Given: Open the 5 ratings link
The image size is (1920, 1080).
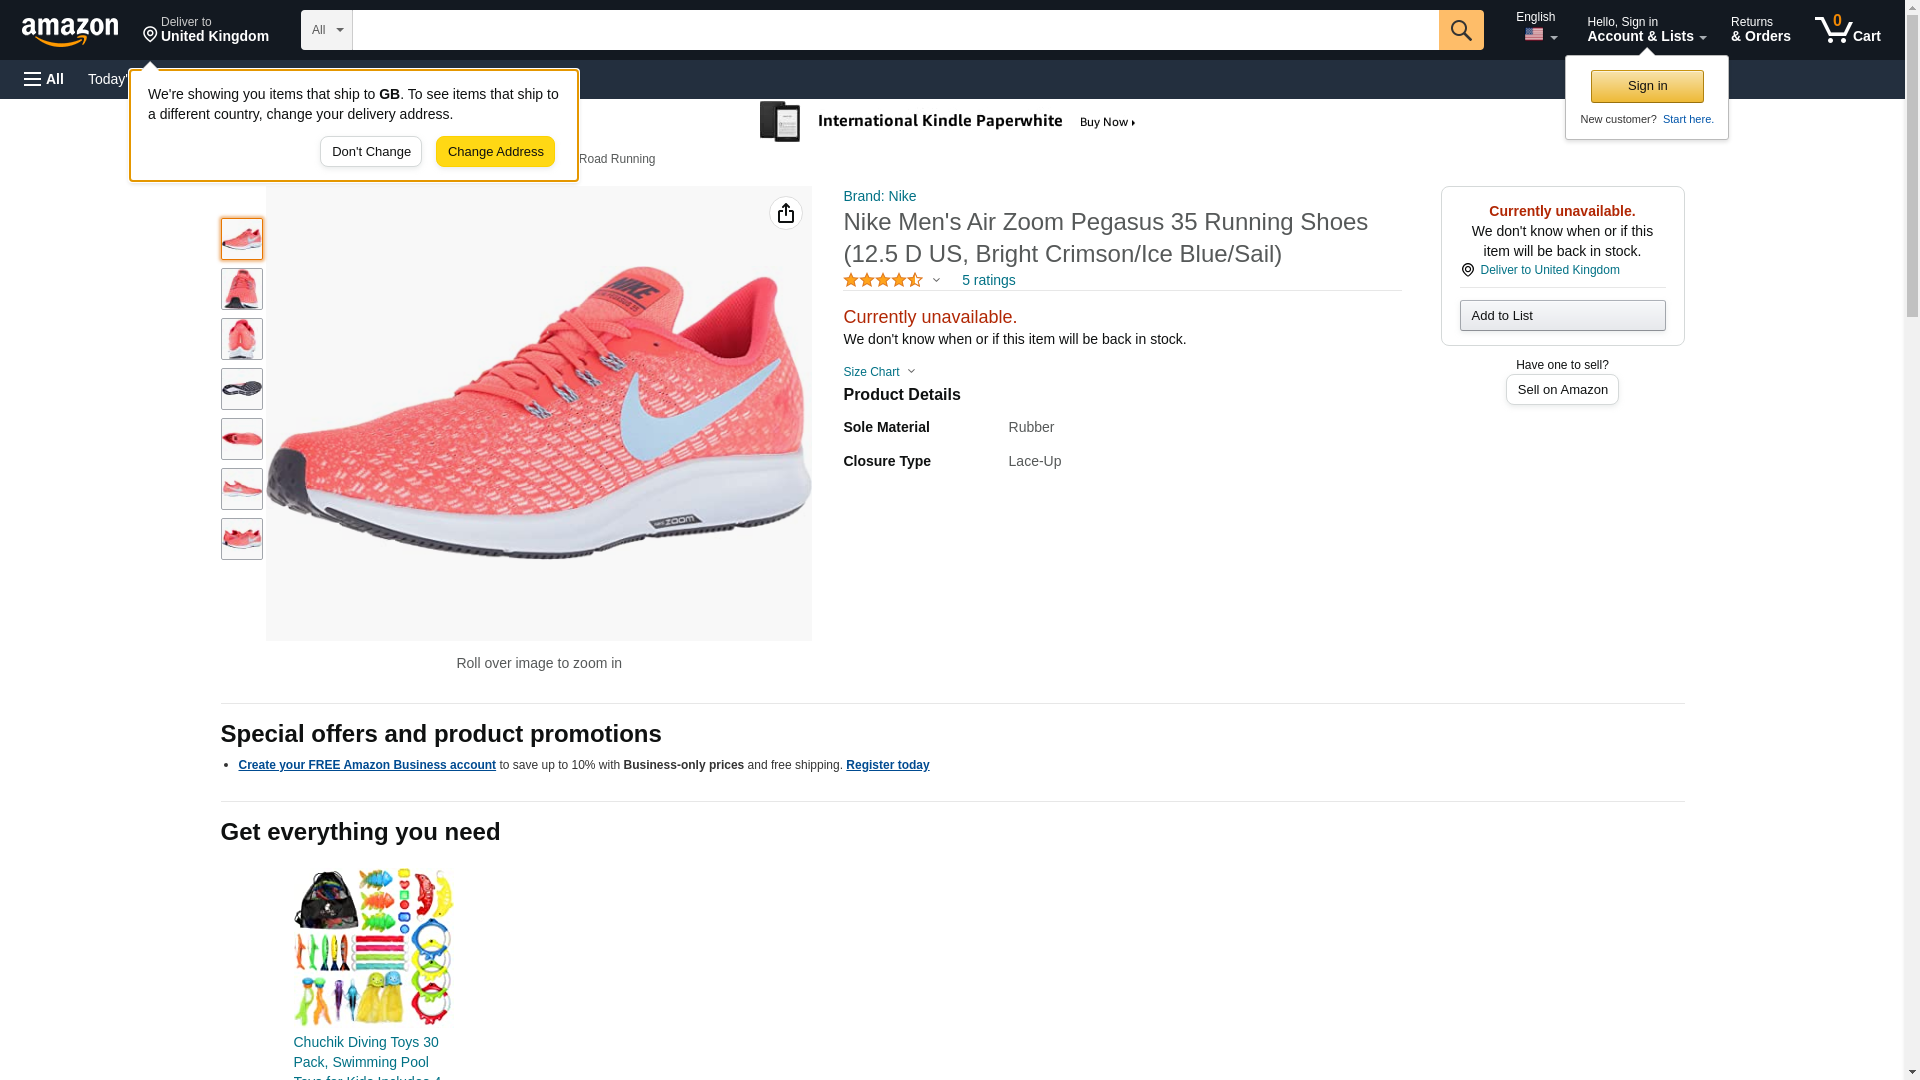Looking at the screenshot, I should pyautogui.click(x=988, y=281).
